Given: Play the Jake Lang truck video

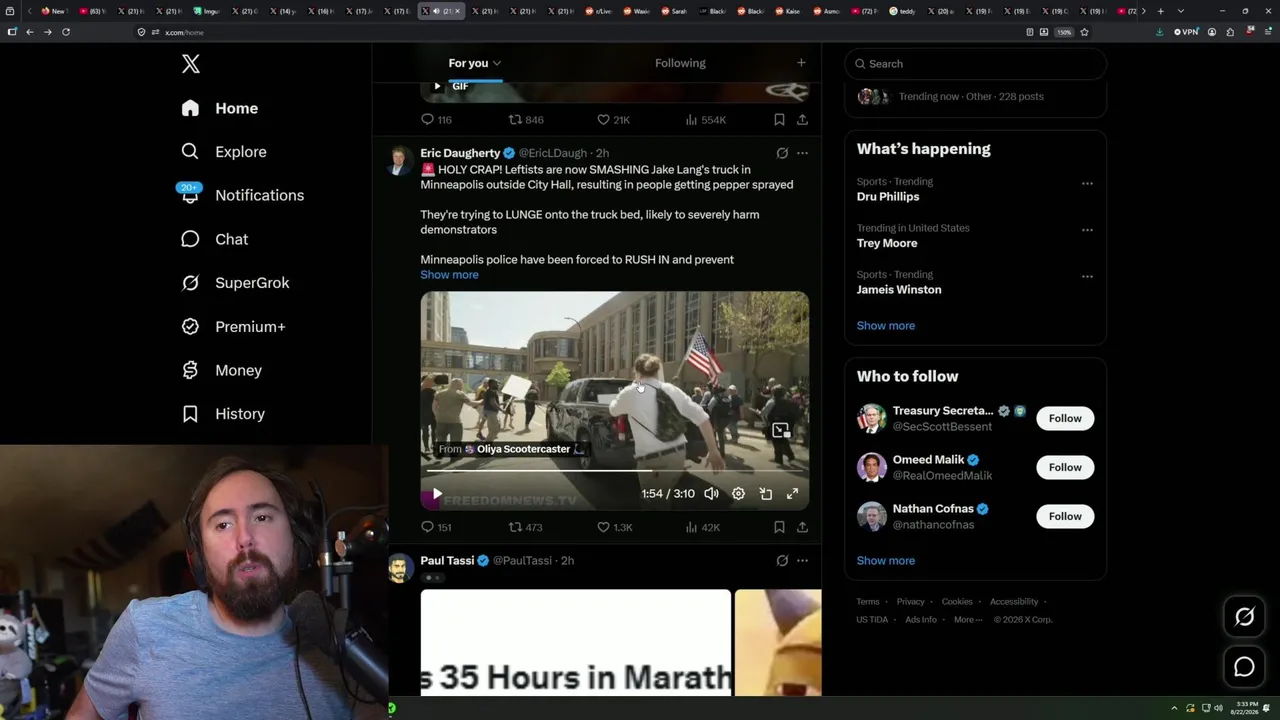Looking at the screenshot, I should tap(437, 494).
